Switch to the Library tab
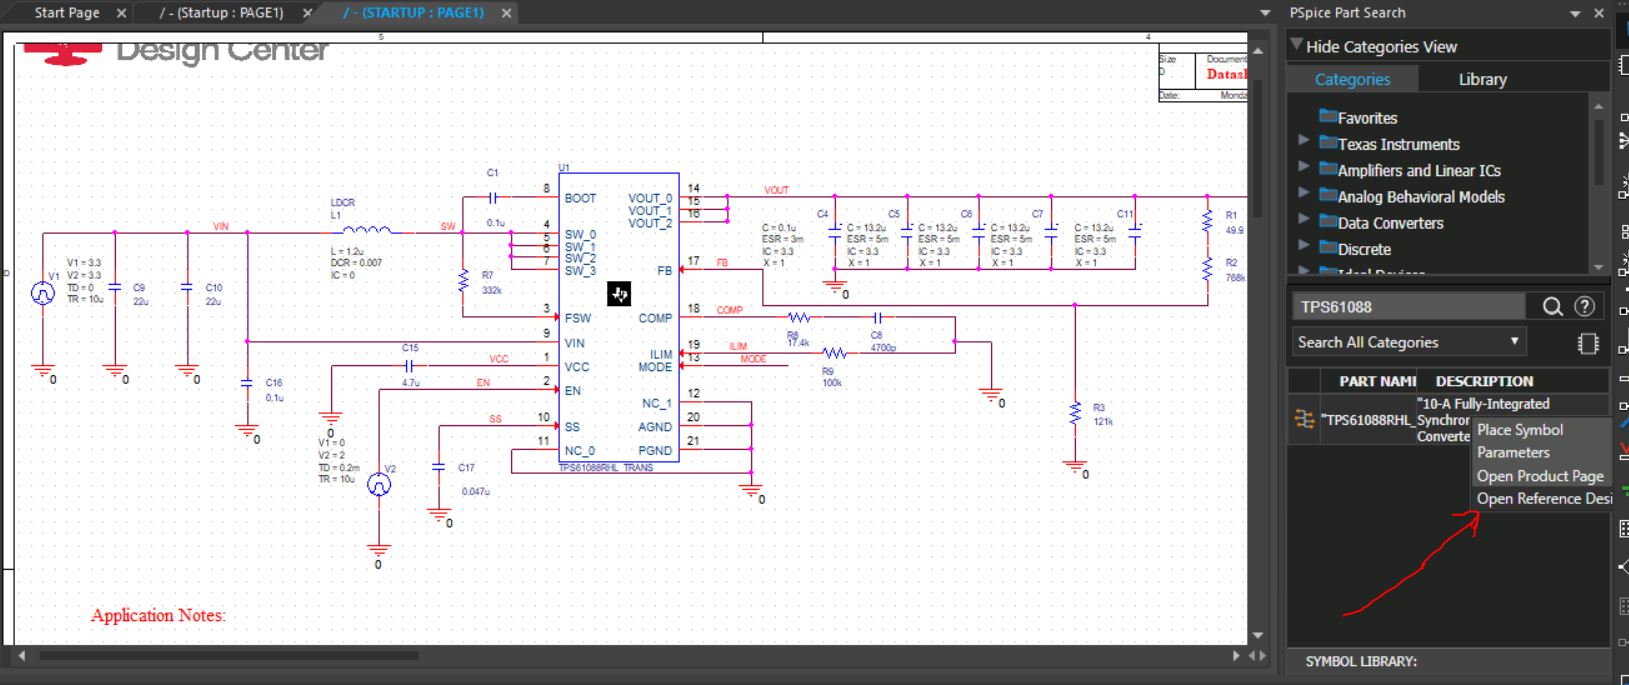1629x685 pixels. 1482,79
